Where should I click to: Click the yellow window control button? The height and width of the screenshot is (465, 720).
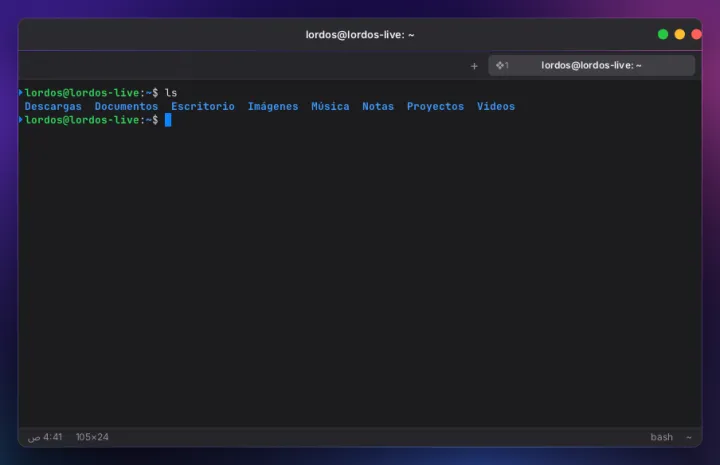point(680,34)
